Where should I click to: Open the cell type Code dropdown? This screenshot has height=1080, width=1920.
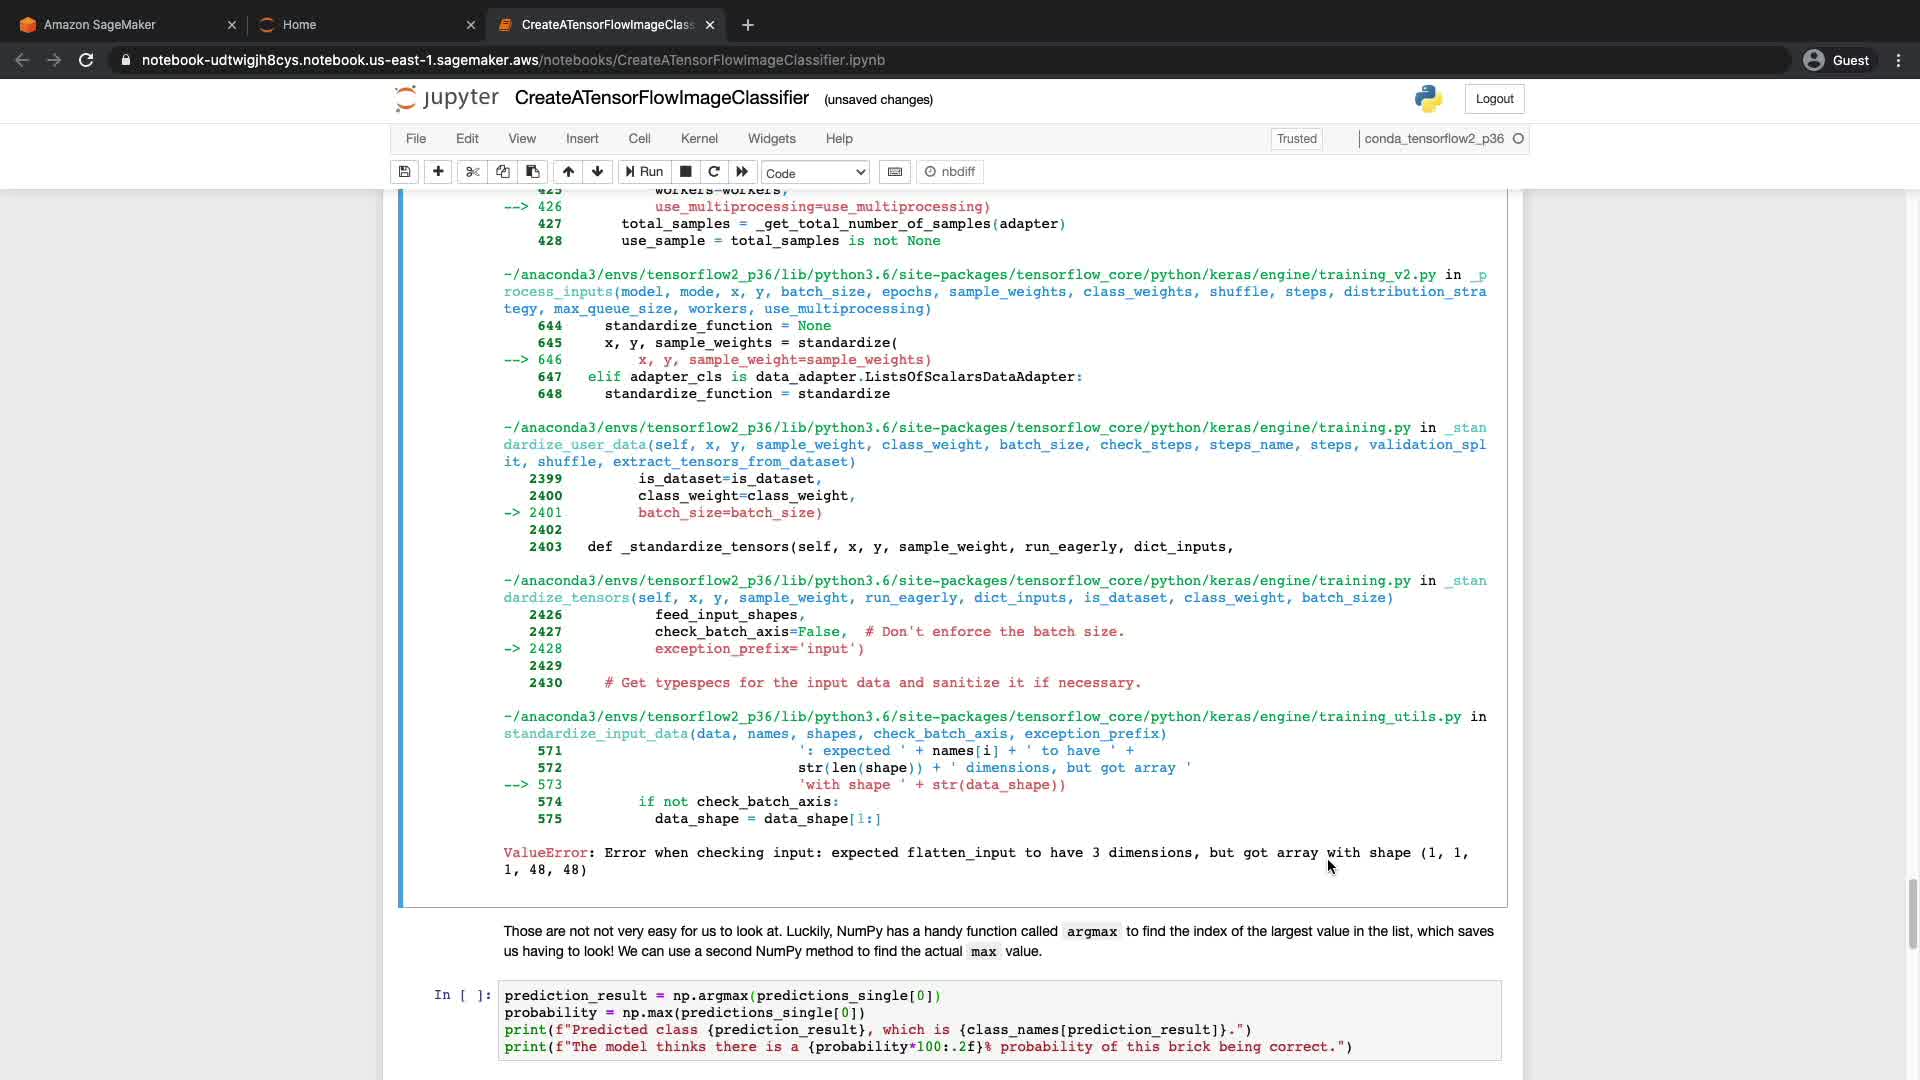[x=815, y=173]
